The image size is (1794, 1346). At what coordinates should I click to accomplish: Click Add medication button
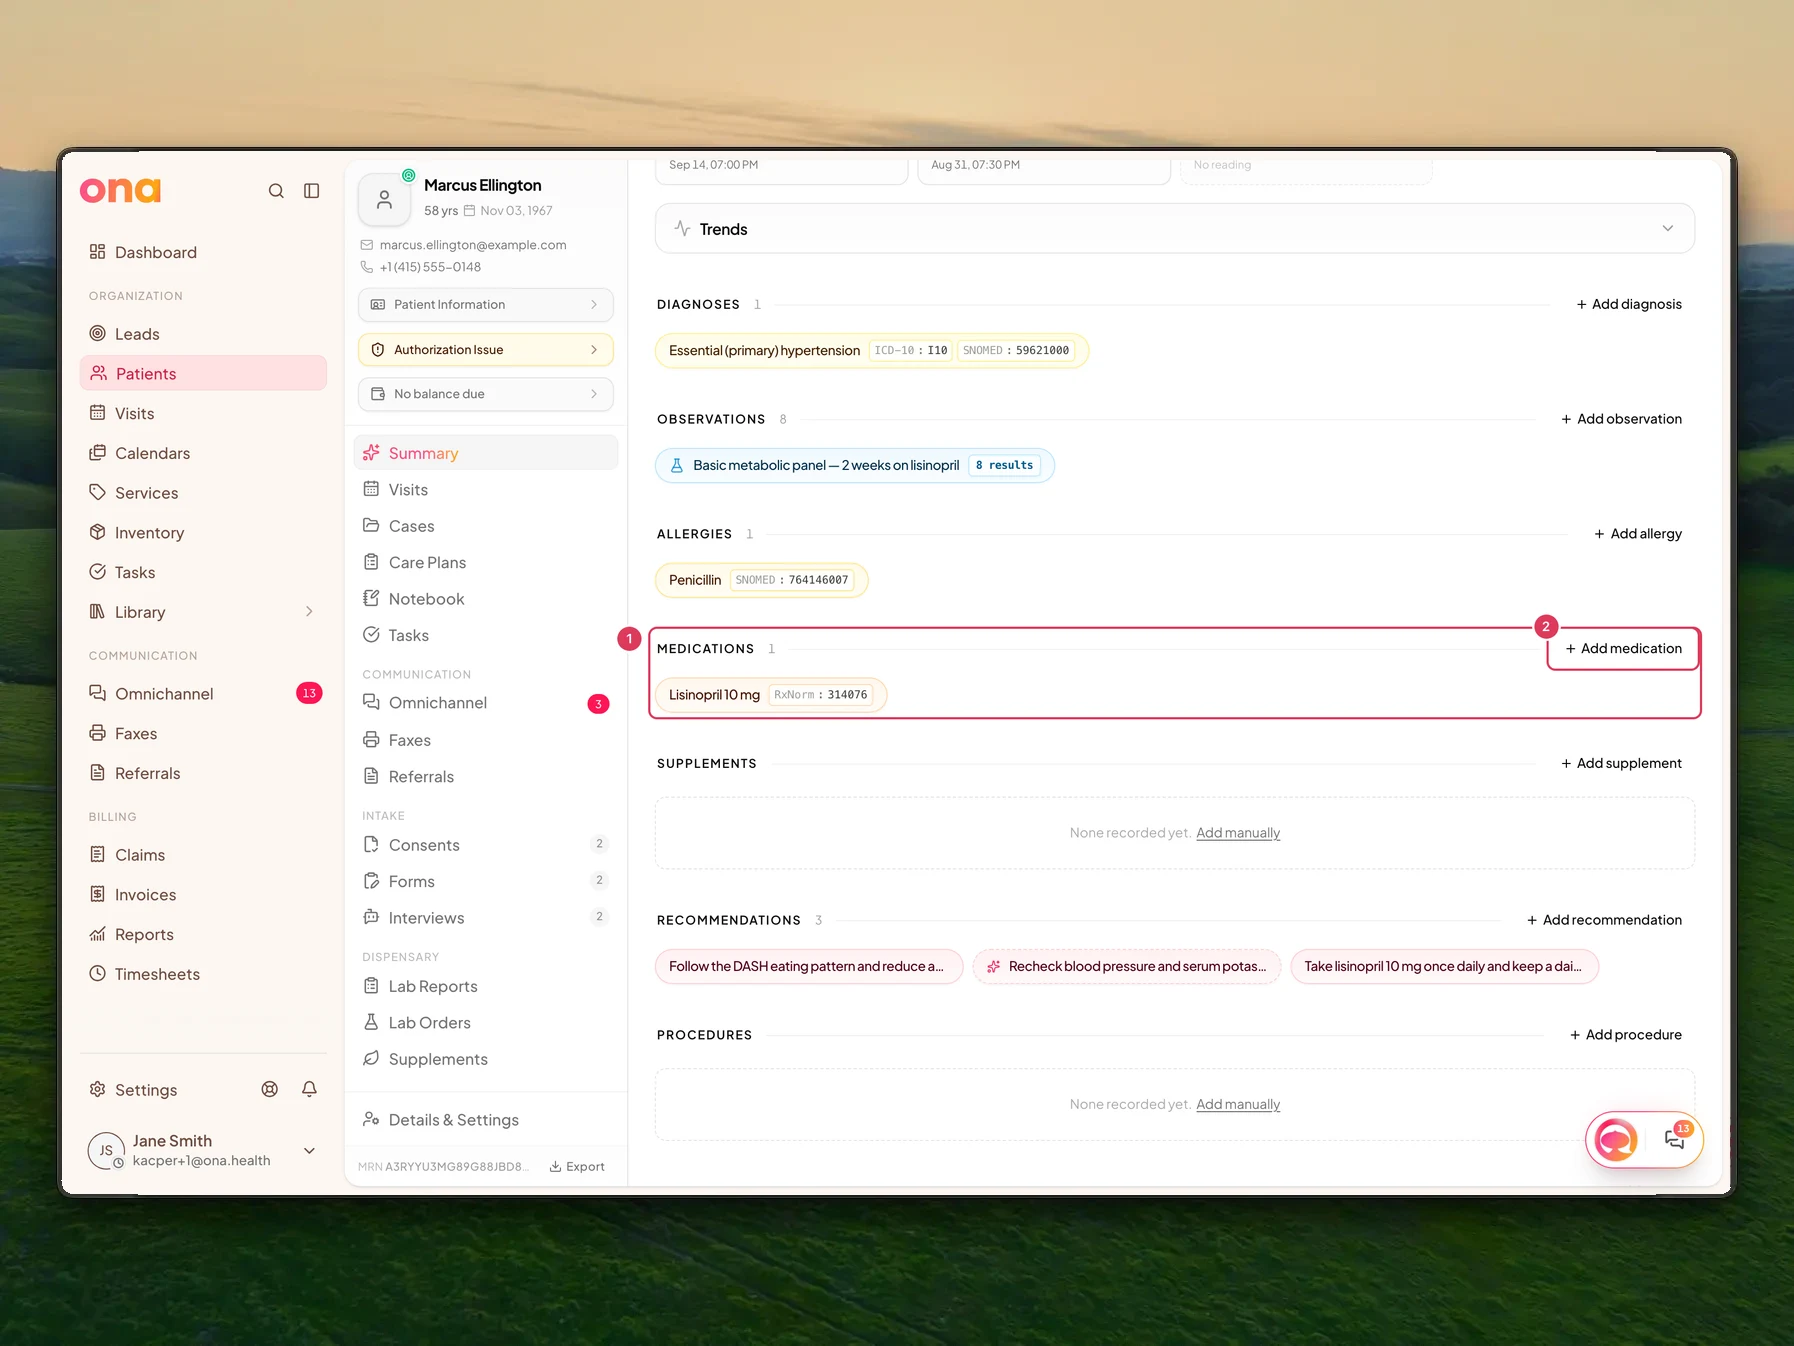tap(1623, 649)
